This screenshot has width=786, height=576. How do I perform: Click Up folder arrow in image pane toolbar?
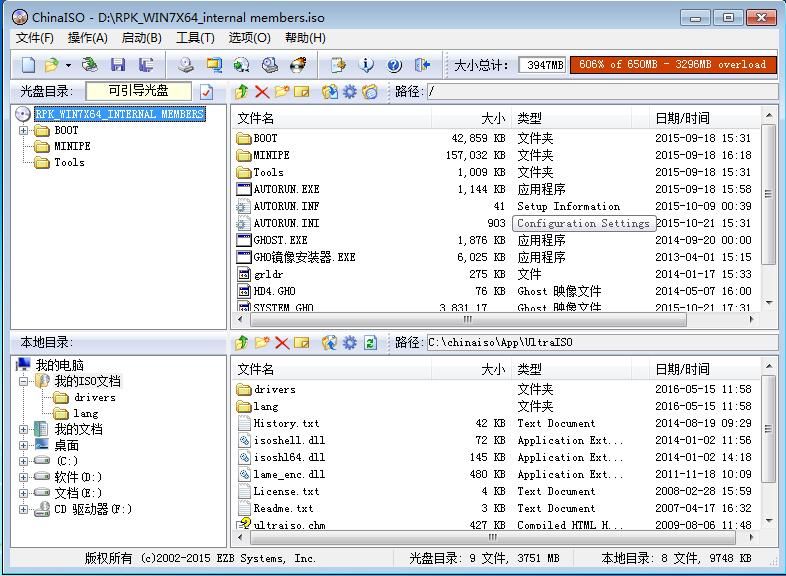[x=241, y=92]
